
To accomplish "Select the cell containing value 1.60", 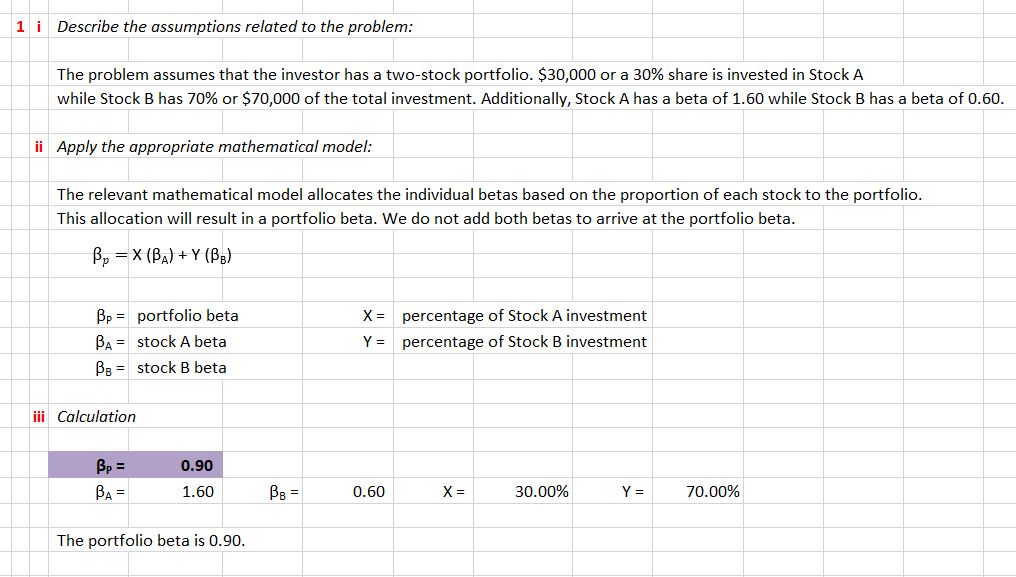I will click(x=197, y=491).
